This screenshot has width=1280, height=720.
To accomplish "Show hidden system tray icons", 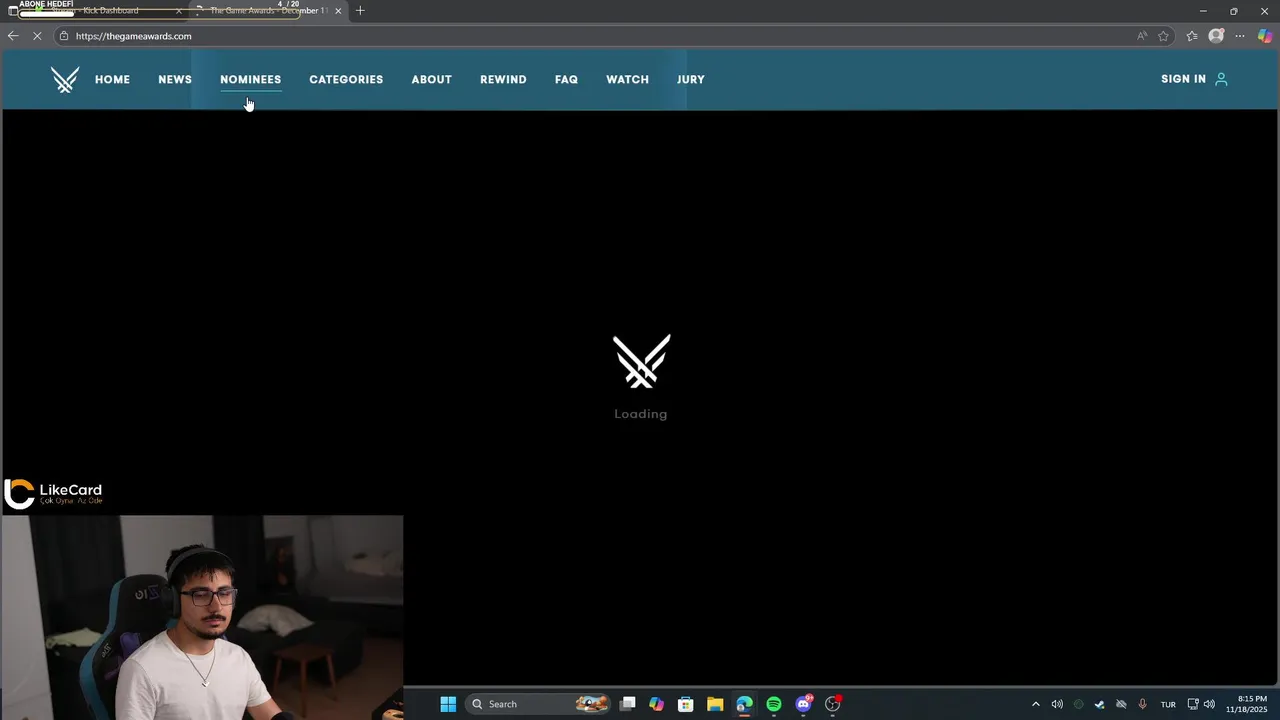I will [1035, 704].
